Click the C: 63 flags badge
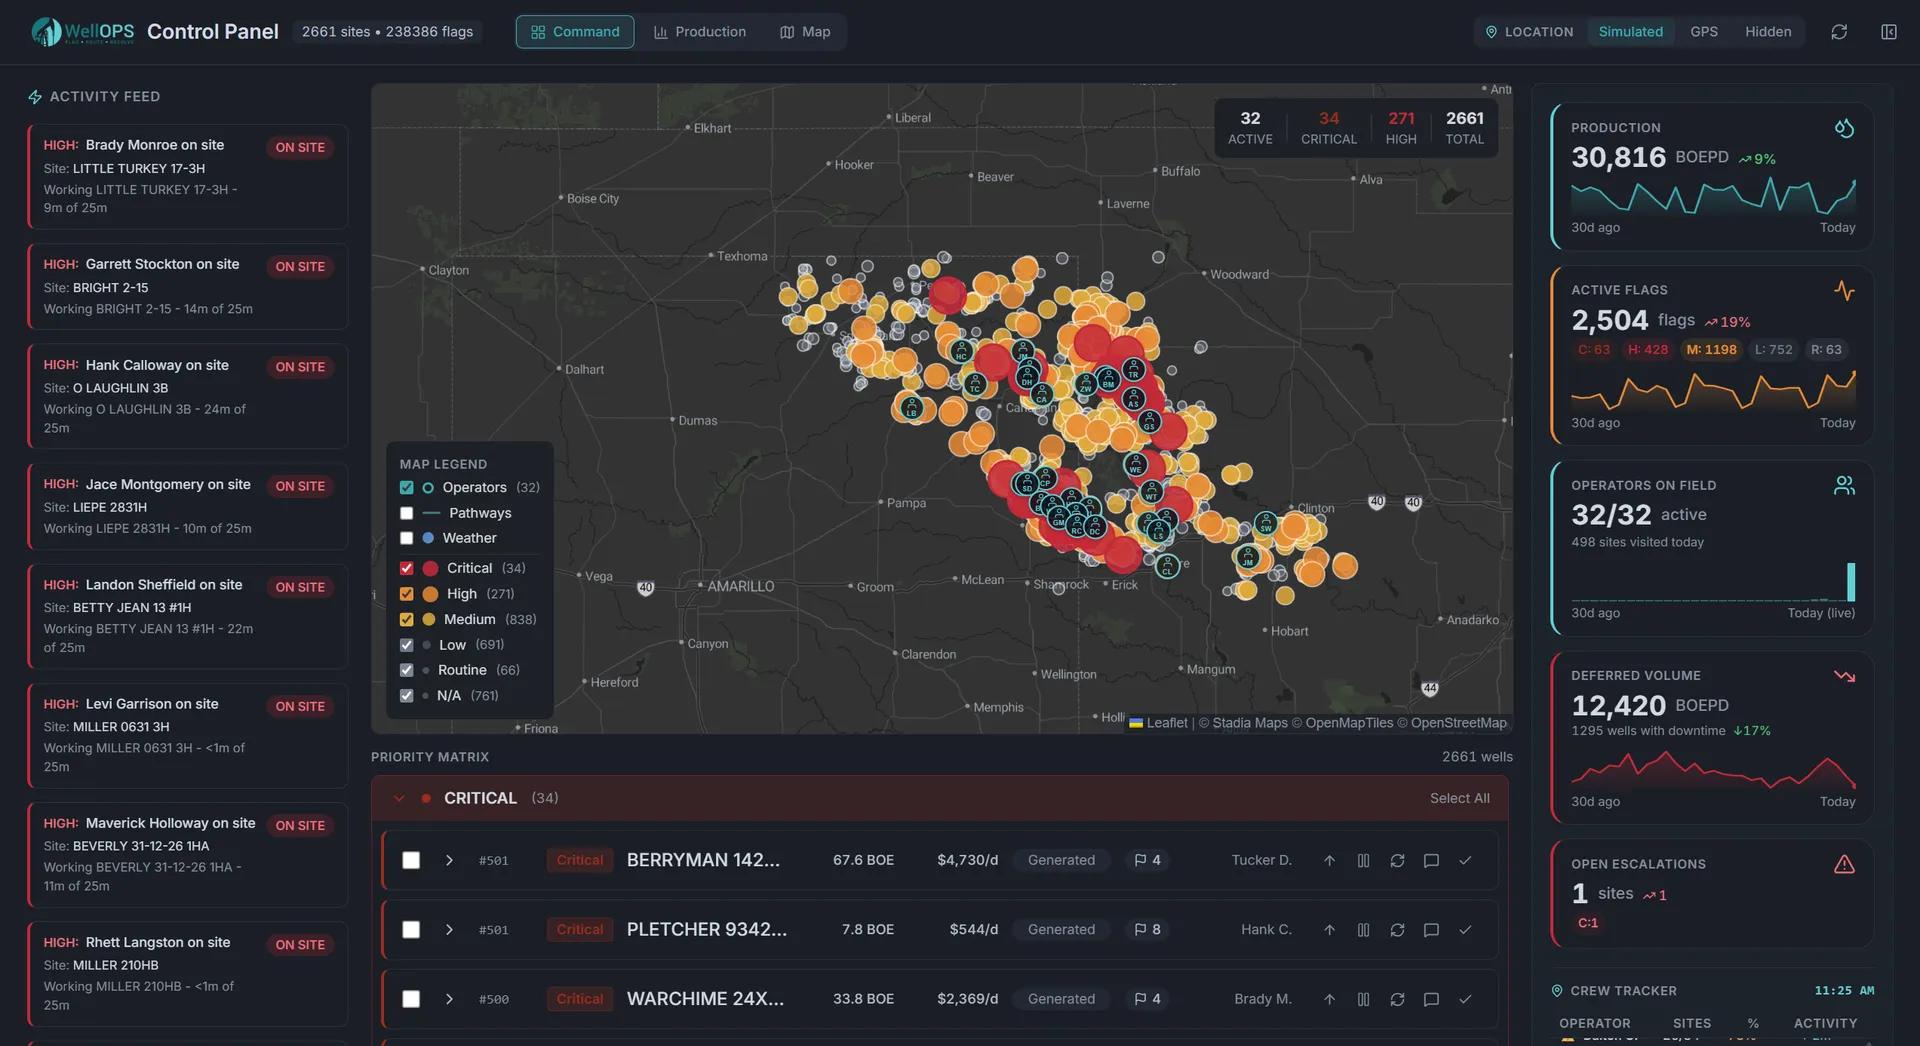This screenshot has width=1920, height=1046. [x=1594, y=350]
